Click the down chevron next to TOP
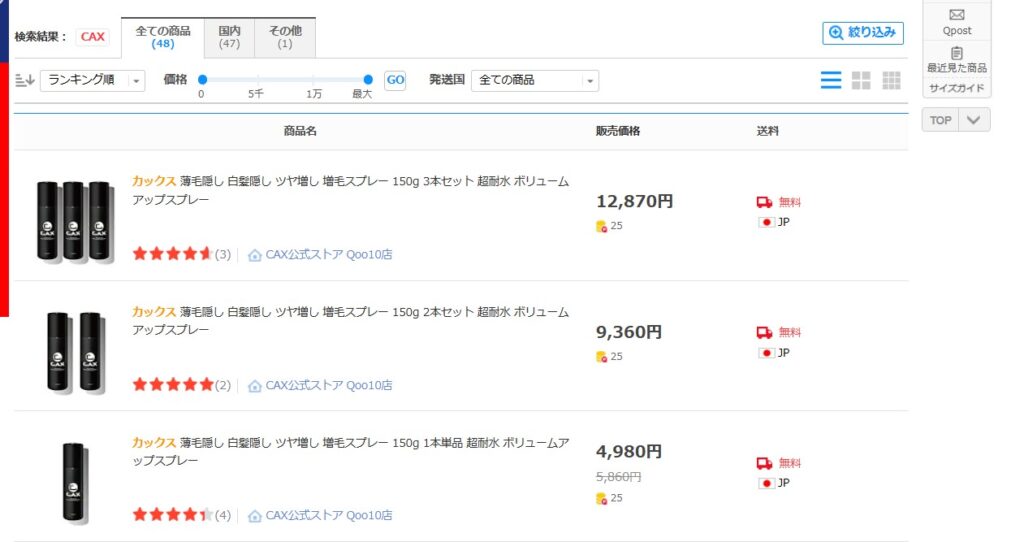1024x542 pixels. 974,120
